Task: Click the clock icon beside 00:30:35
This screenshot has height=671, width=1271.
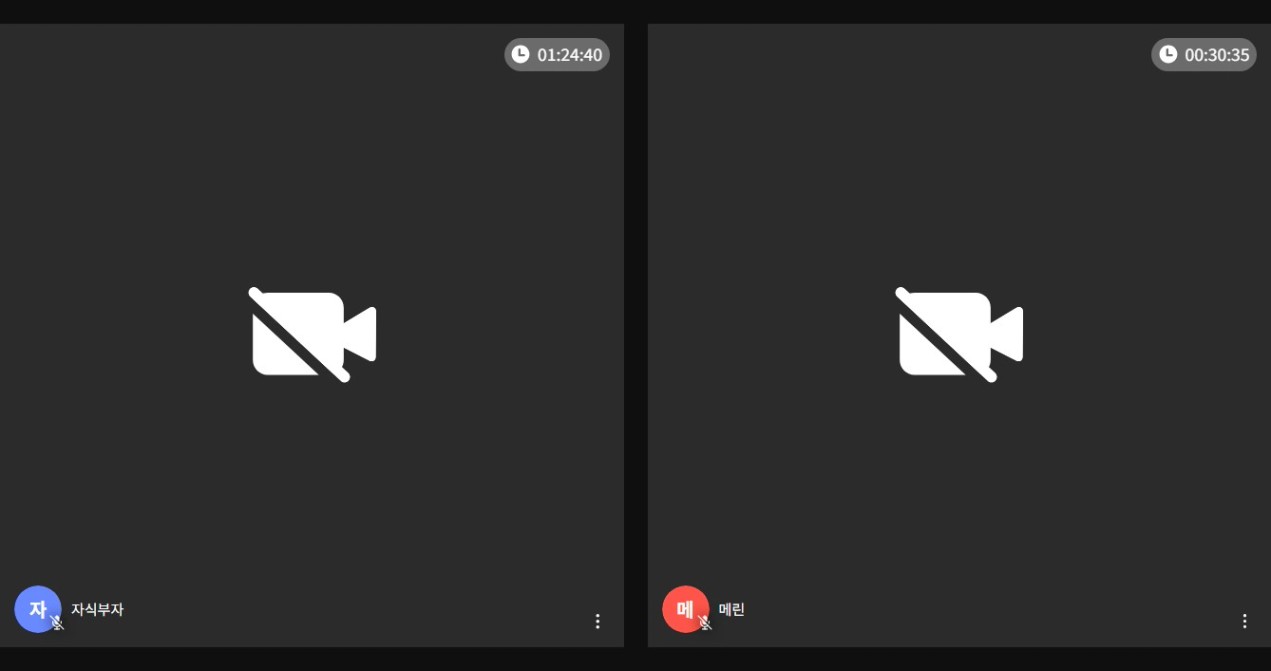Action: coord(1168,54)
